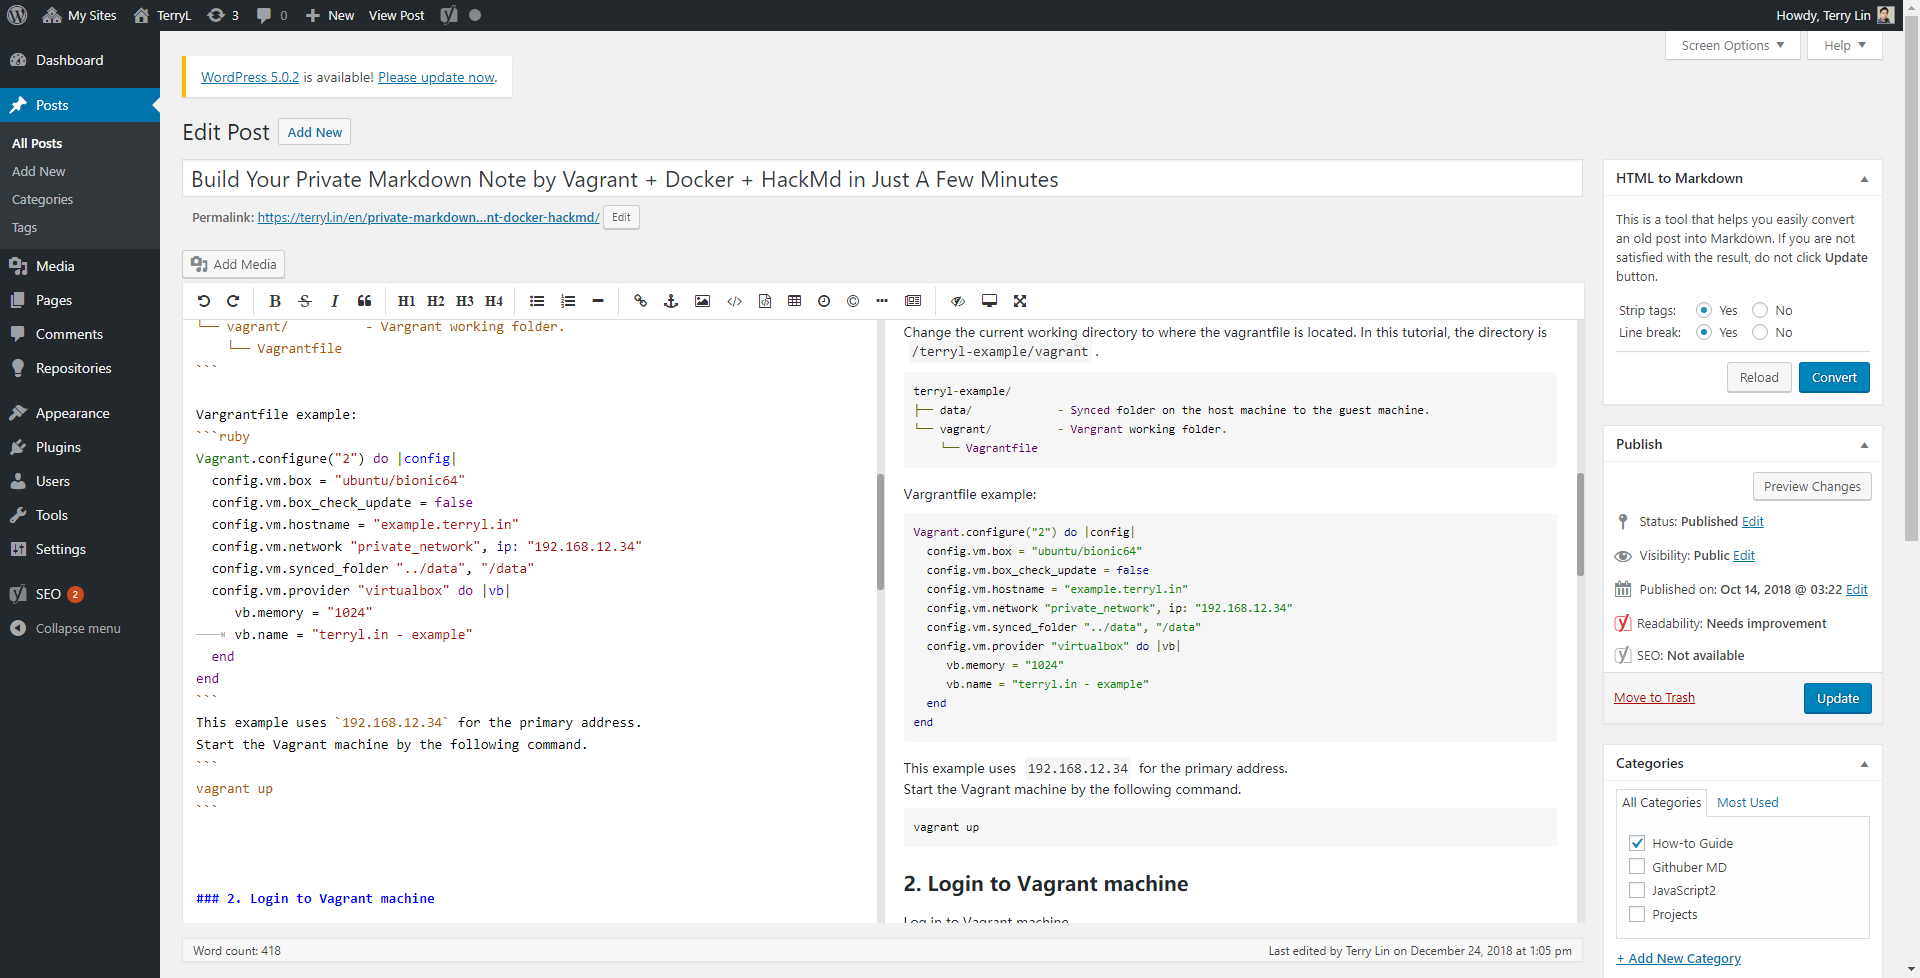
Task: Insert inline code with the code icon
Action: 734,301
